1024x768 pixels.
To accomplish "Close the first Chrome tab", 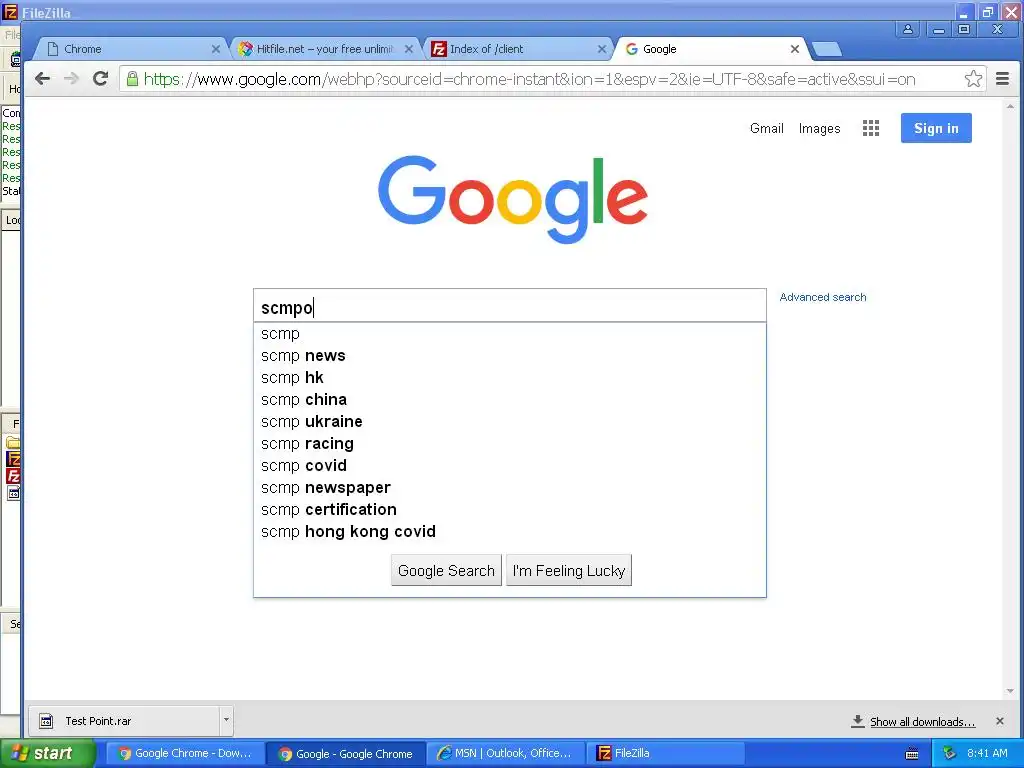I will tap(216, 49).
